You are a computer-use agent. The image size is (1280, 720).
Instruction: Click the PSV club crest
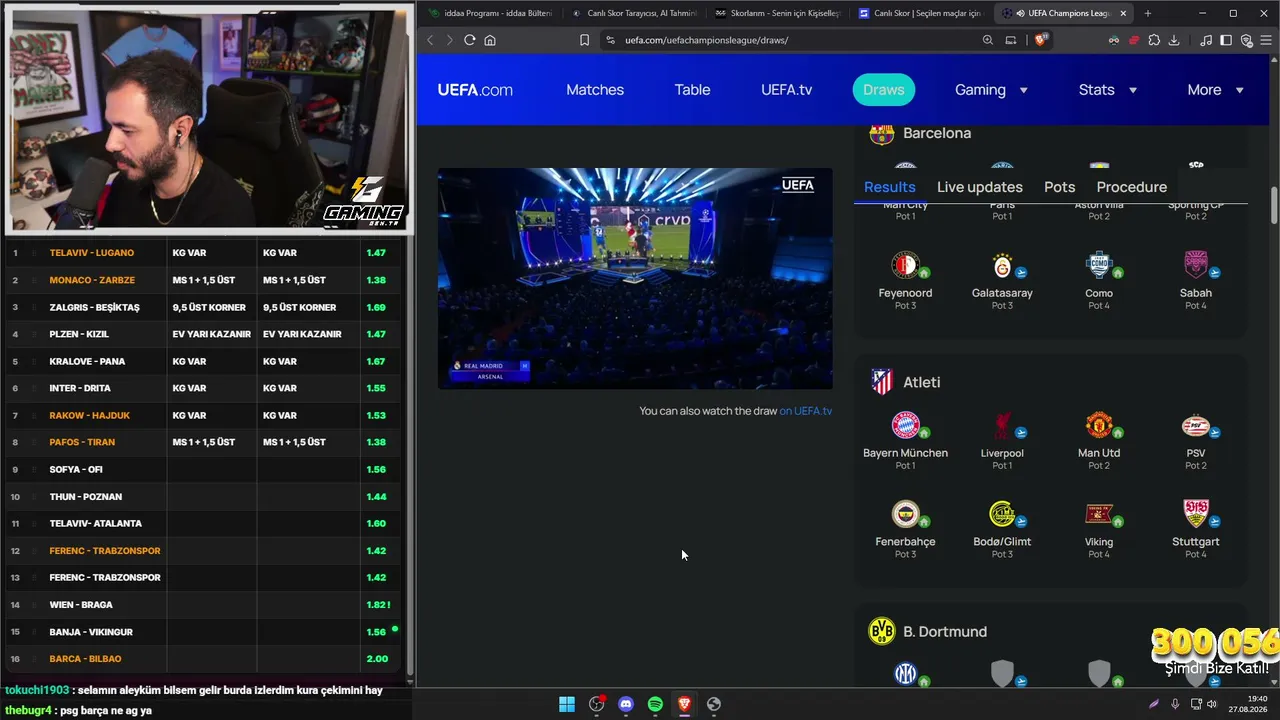pos(1196,425)
